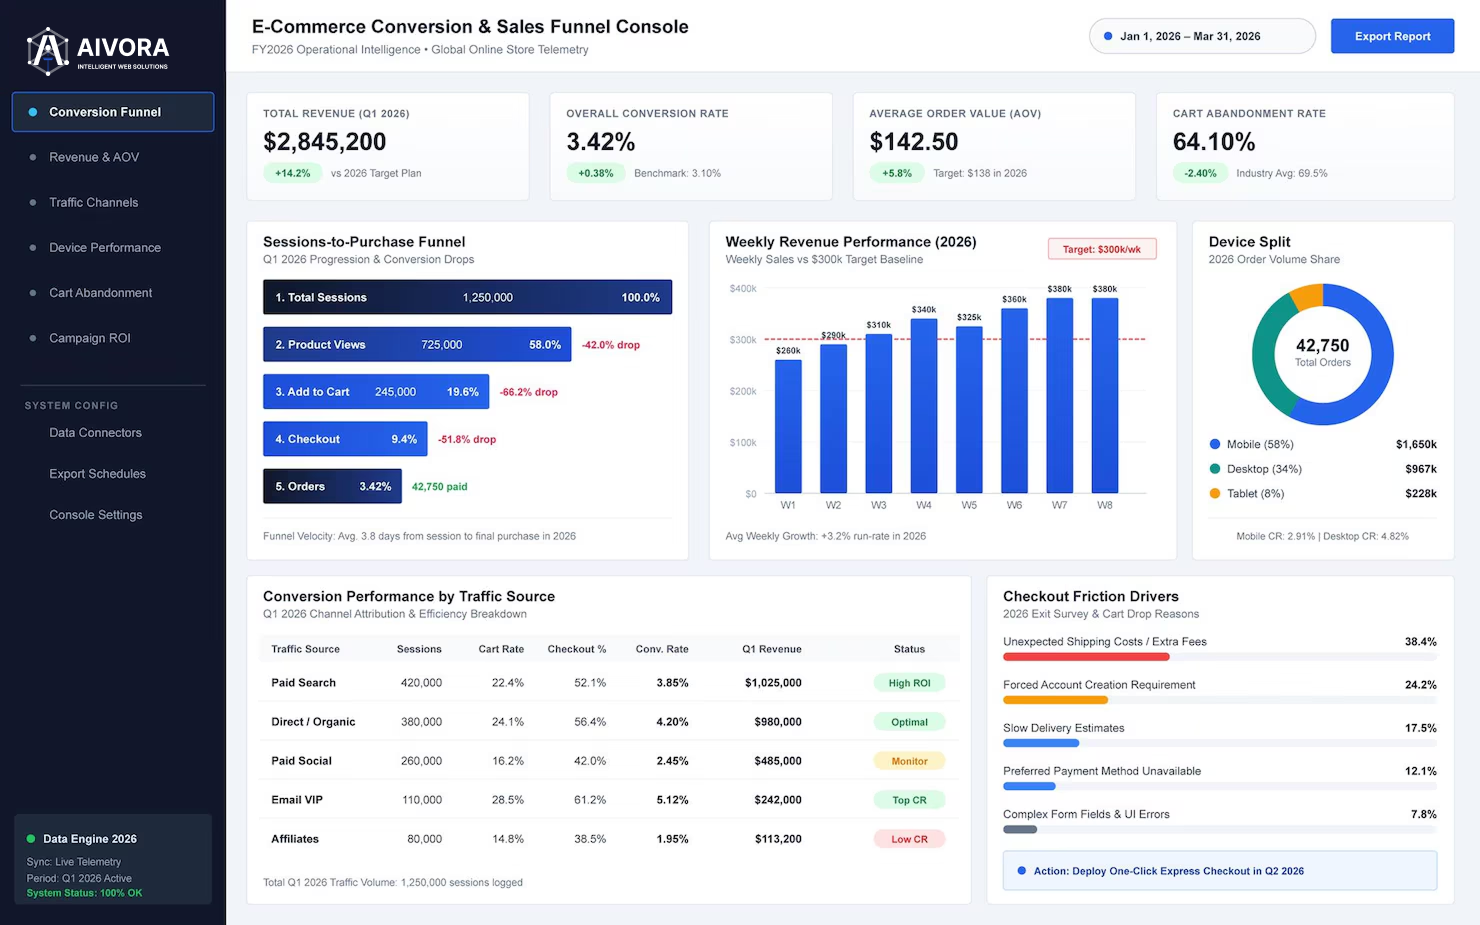Click the 5.12% conversion rate cell

tap(673, 800)
